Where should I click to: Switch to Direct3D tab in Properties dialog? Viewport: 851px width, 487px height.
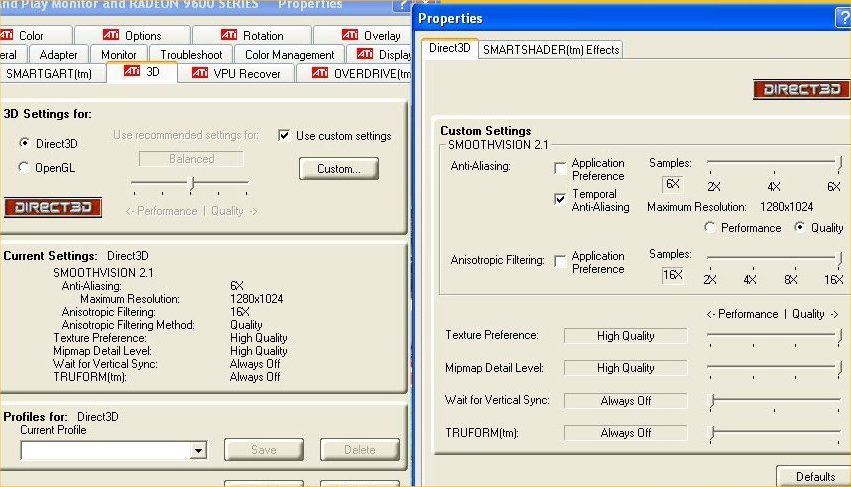click(449, 48)
